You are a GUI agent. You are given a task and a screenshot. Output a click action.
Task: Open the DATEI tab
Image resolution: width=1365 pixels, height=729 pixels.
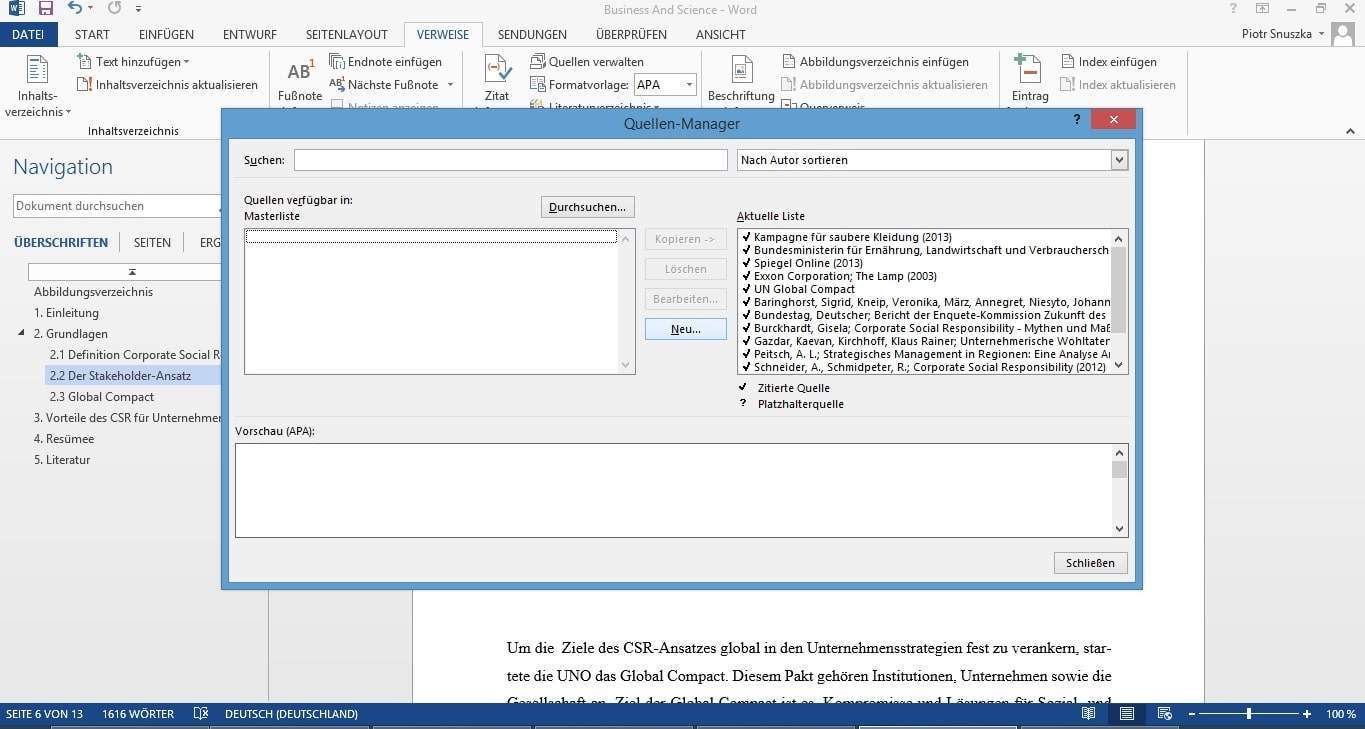pos(28,34)
